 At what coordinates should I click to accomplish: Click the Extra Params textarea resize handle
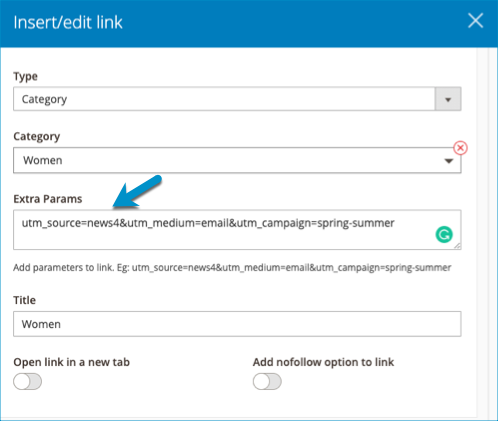[457, 246]
